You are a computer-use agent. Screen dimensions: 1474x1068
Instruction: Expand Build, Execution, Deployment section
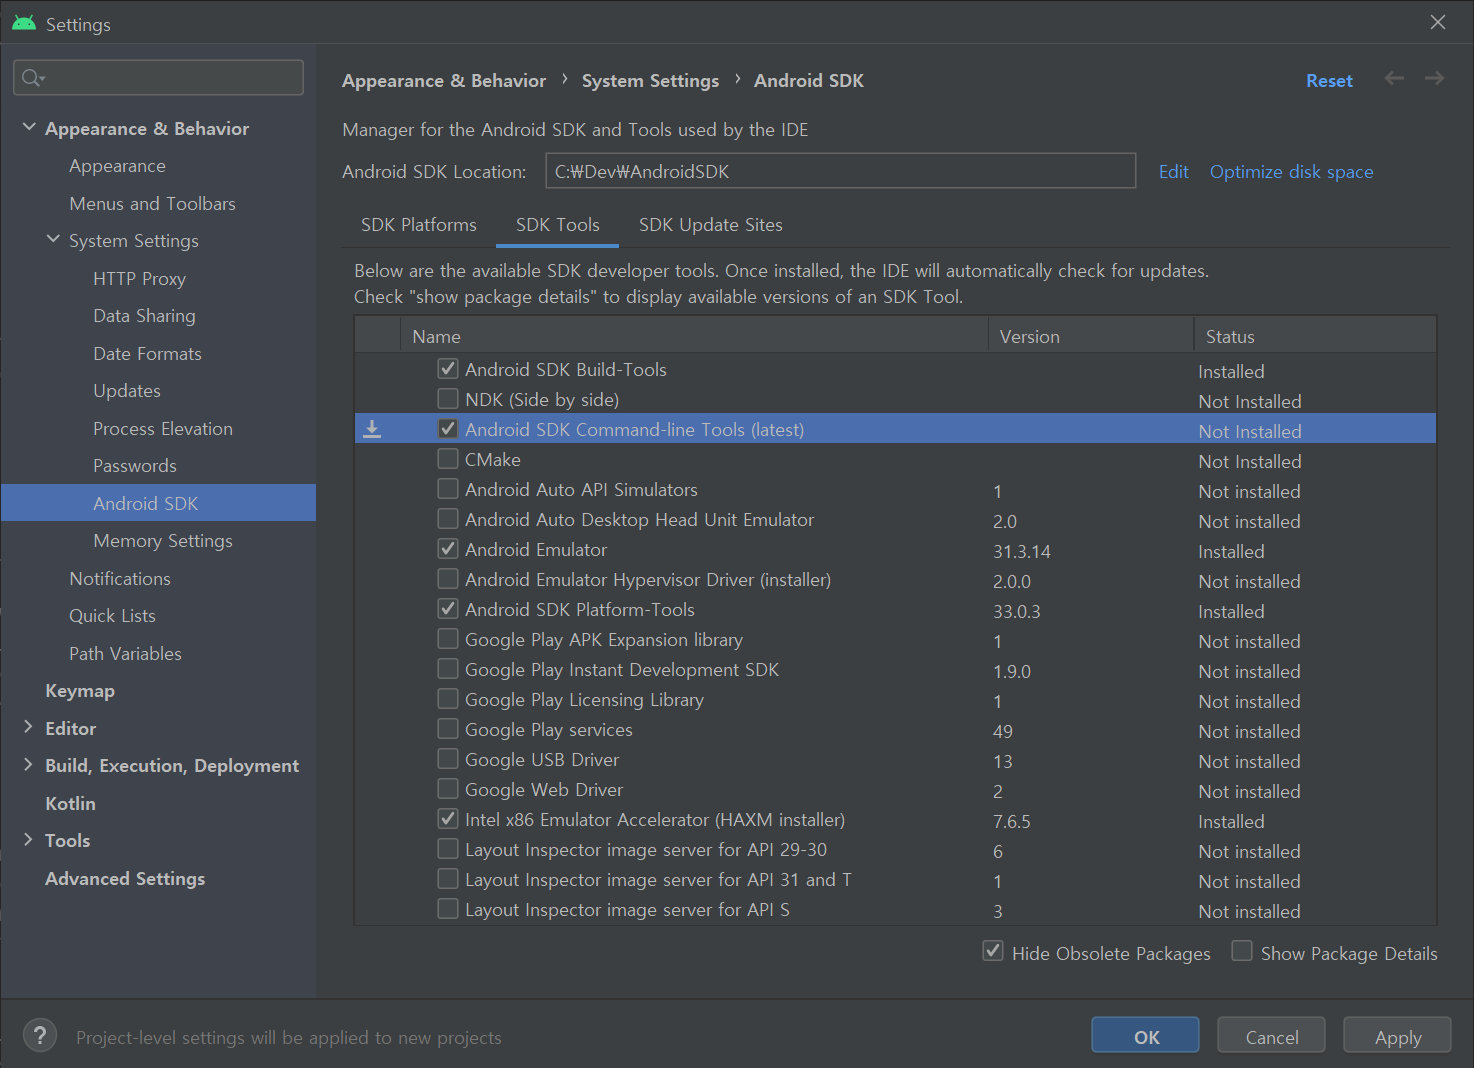pyautogui.click(x=29, y=765)
